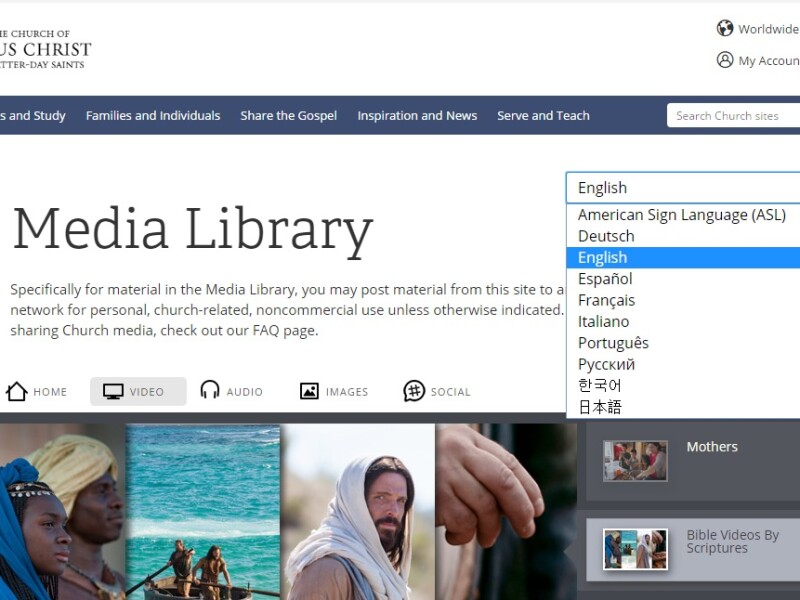Select Français from the language list

click(x=606, y=300)
